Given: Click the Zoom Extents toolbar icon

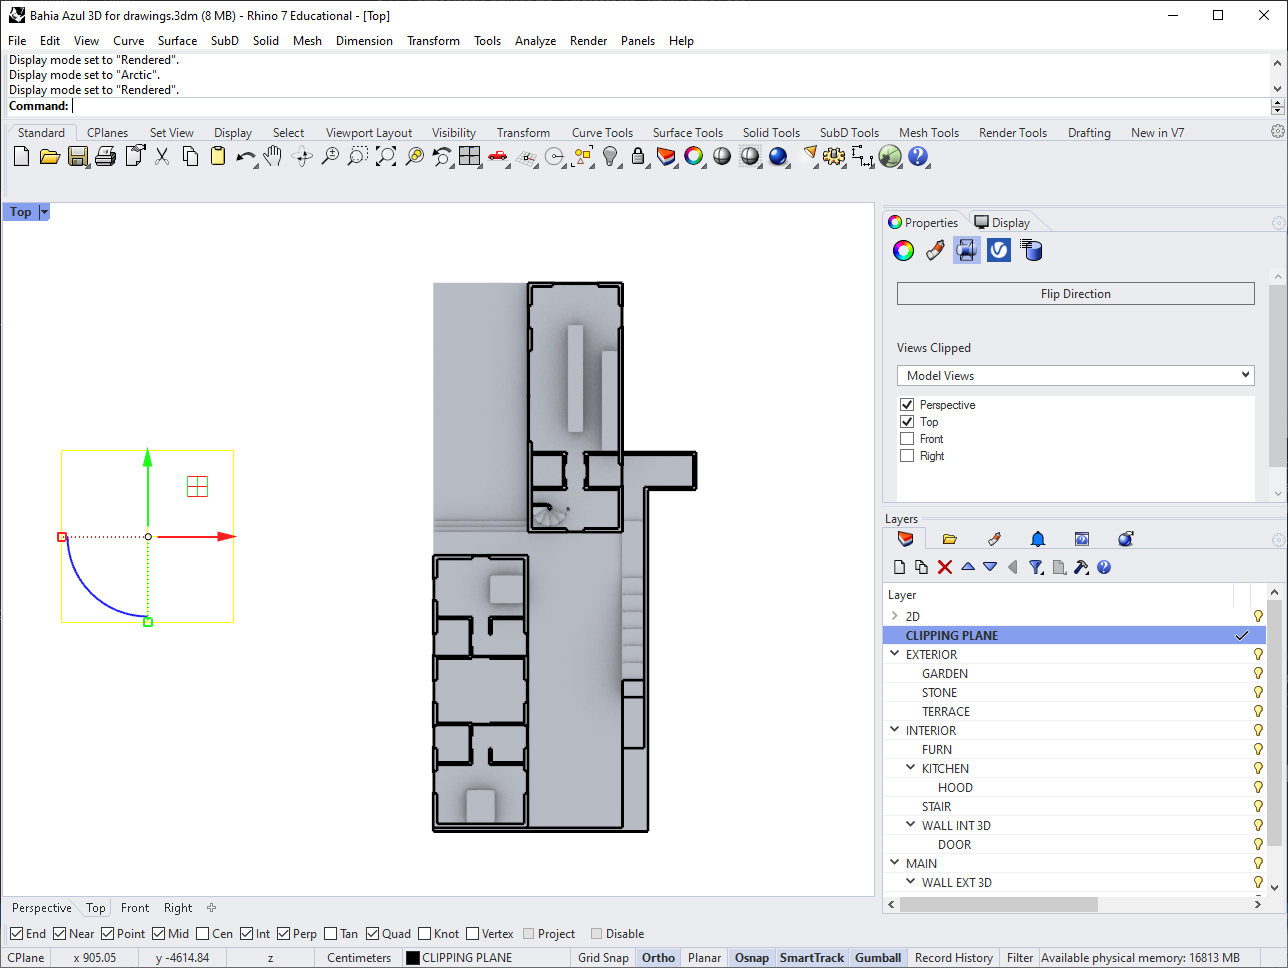Looking at the screenshot, I should (385, 156).
